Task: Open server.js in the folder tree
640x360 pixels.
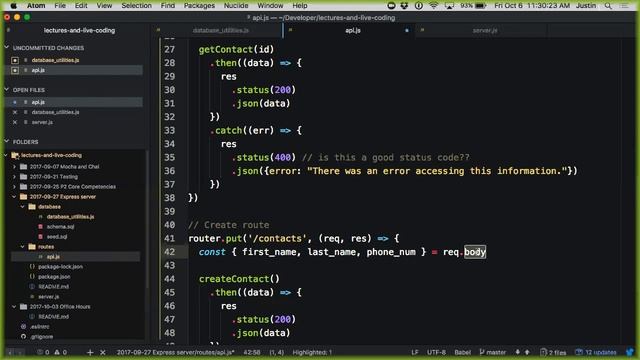Action: tap(49, 297)
